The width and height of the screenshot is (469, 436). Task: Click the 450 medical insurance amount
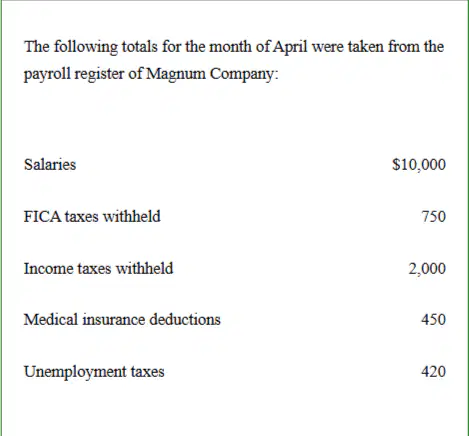pos(433,319)
